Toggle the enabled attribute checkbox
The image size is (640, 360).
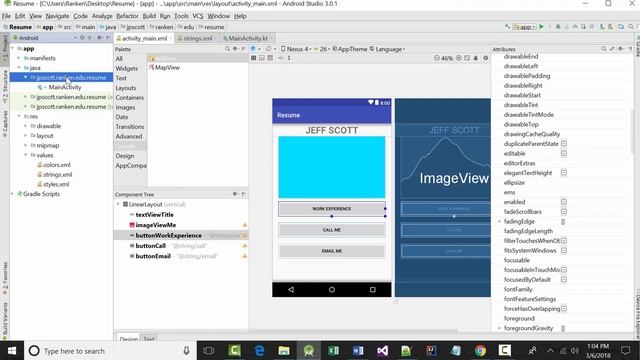[564, 202]
